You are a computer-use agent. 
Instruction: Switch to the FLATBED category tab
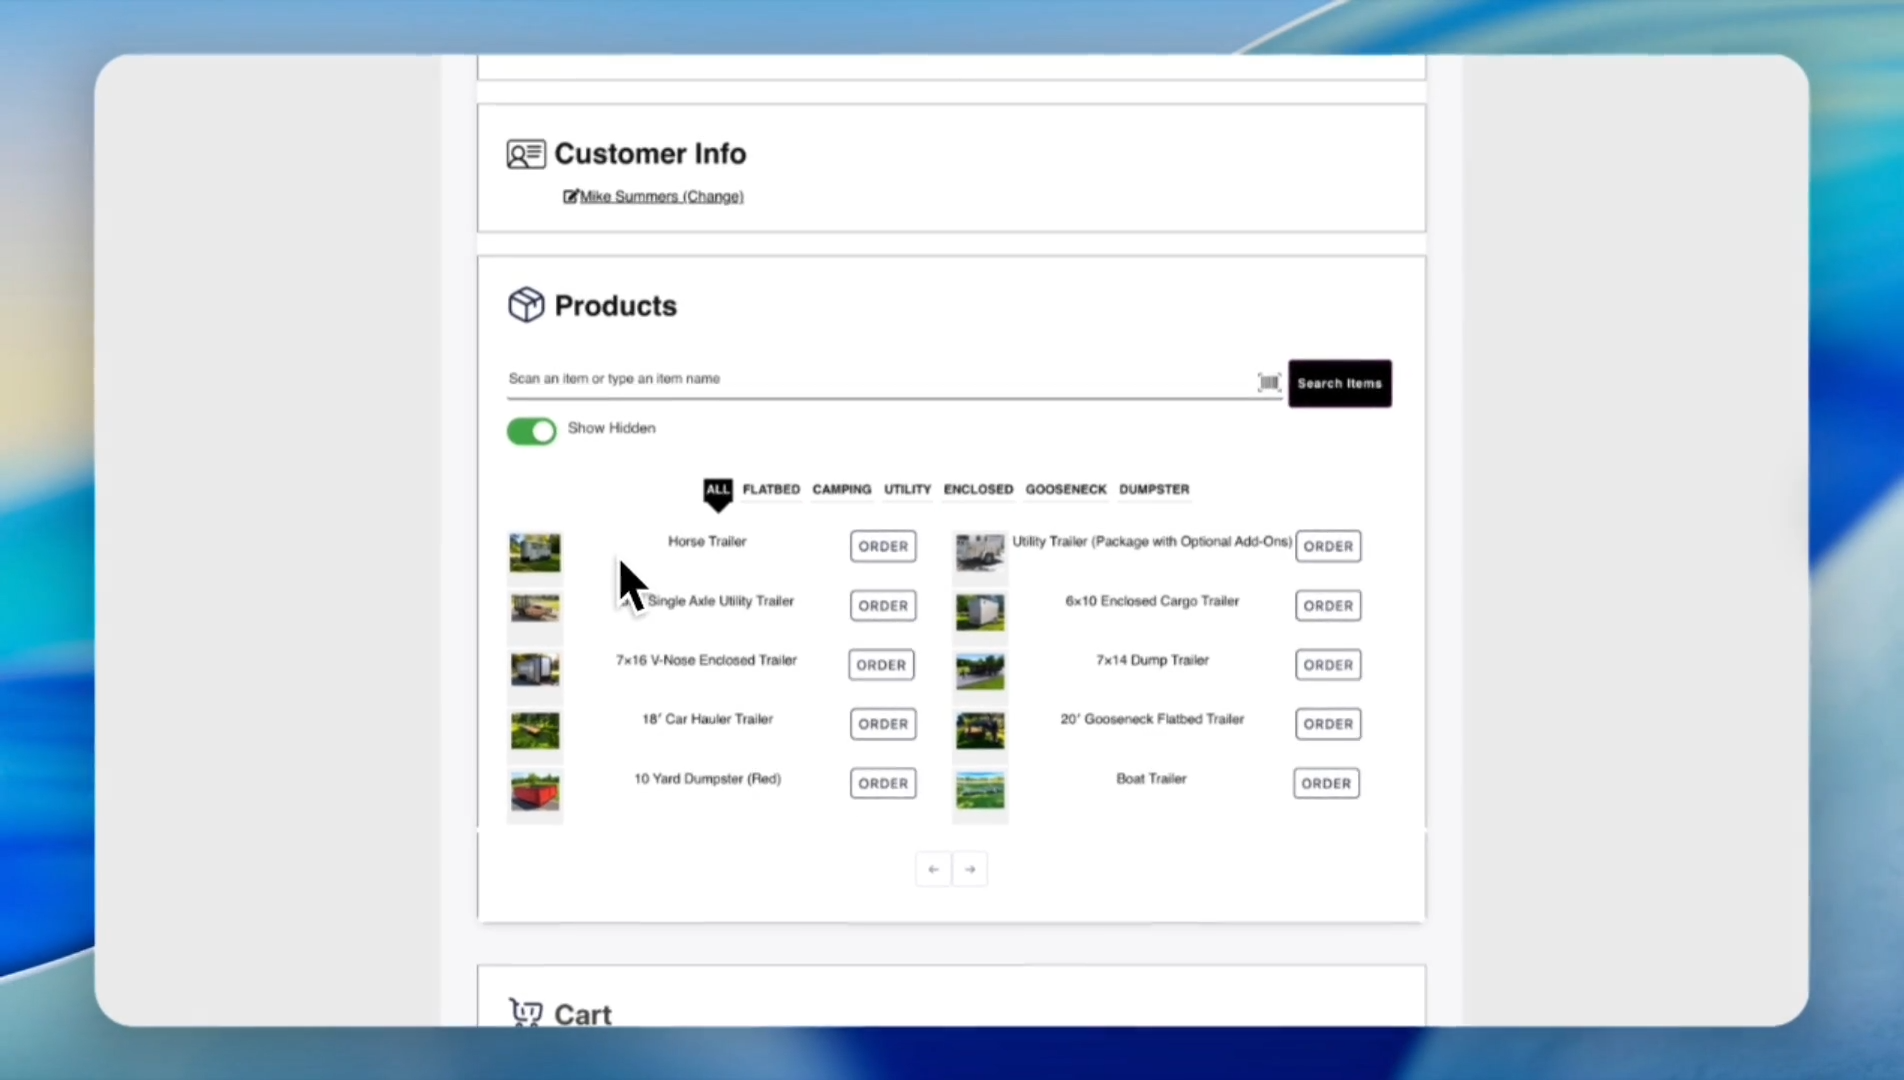(771, 490)
